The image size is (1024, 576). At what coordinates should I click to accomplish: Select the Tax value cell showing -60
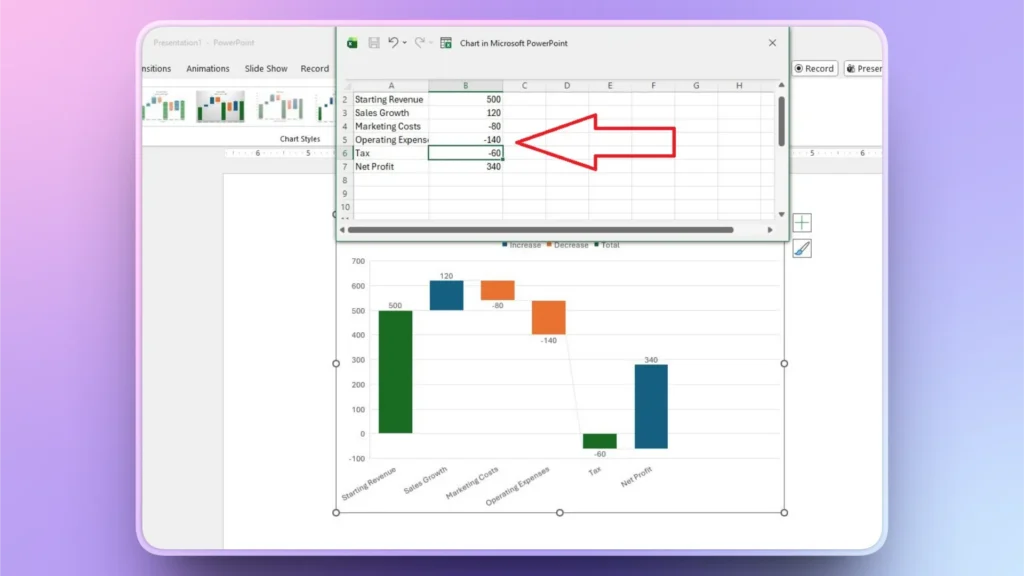(465, 153)
